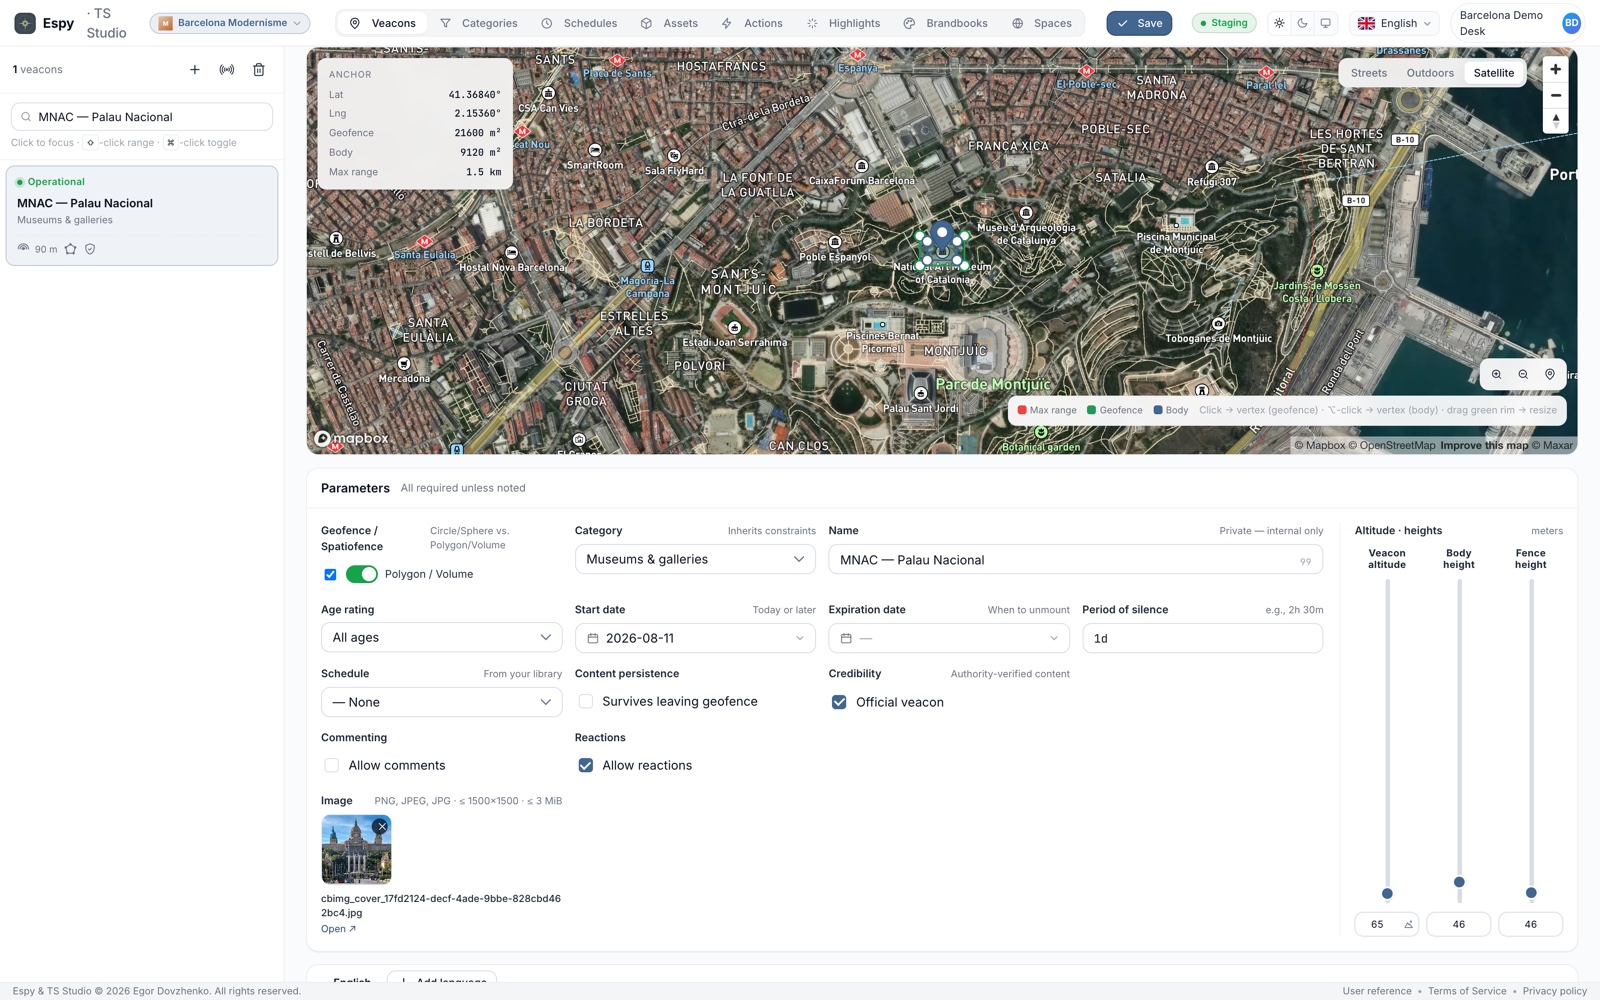Click the broadcast signal icon in veacons header

pos(227,70)
